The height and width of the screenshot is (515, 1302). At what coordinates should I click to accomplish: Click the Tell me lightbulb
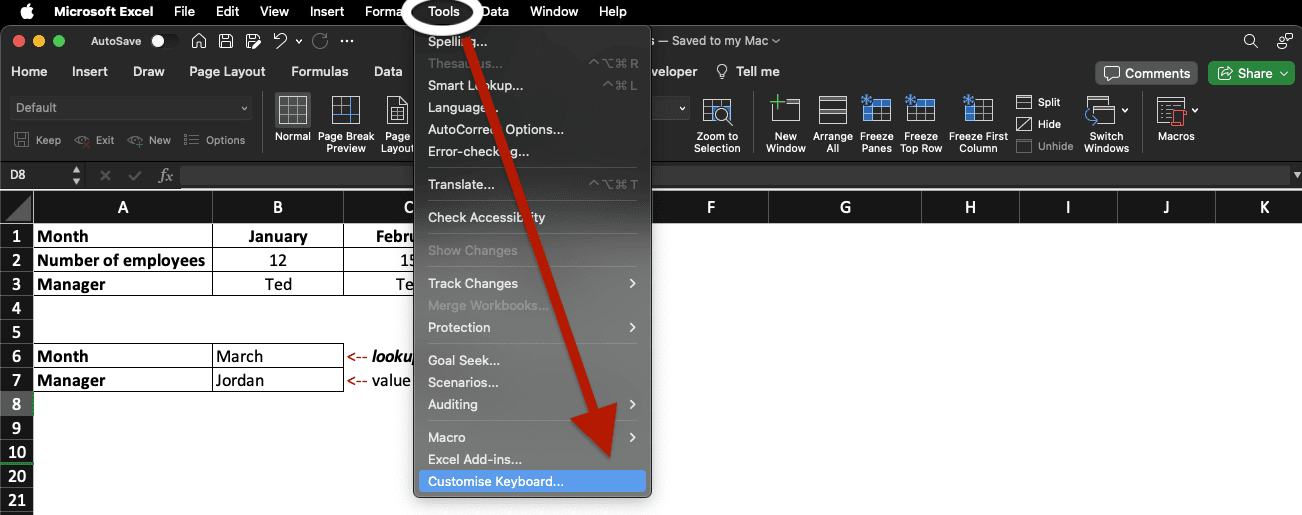722,71
